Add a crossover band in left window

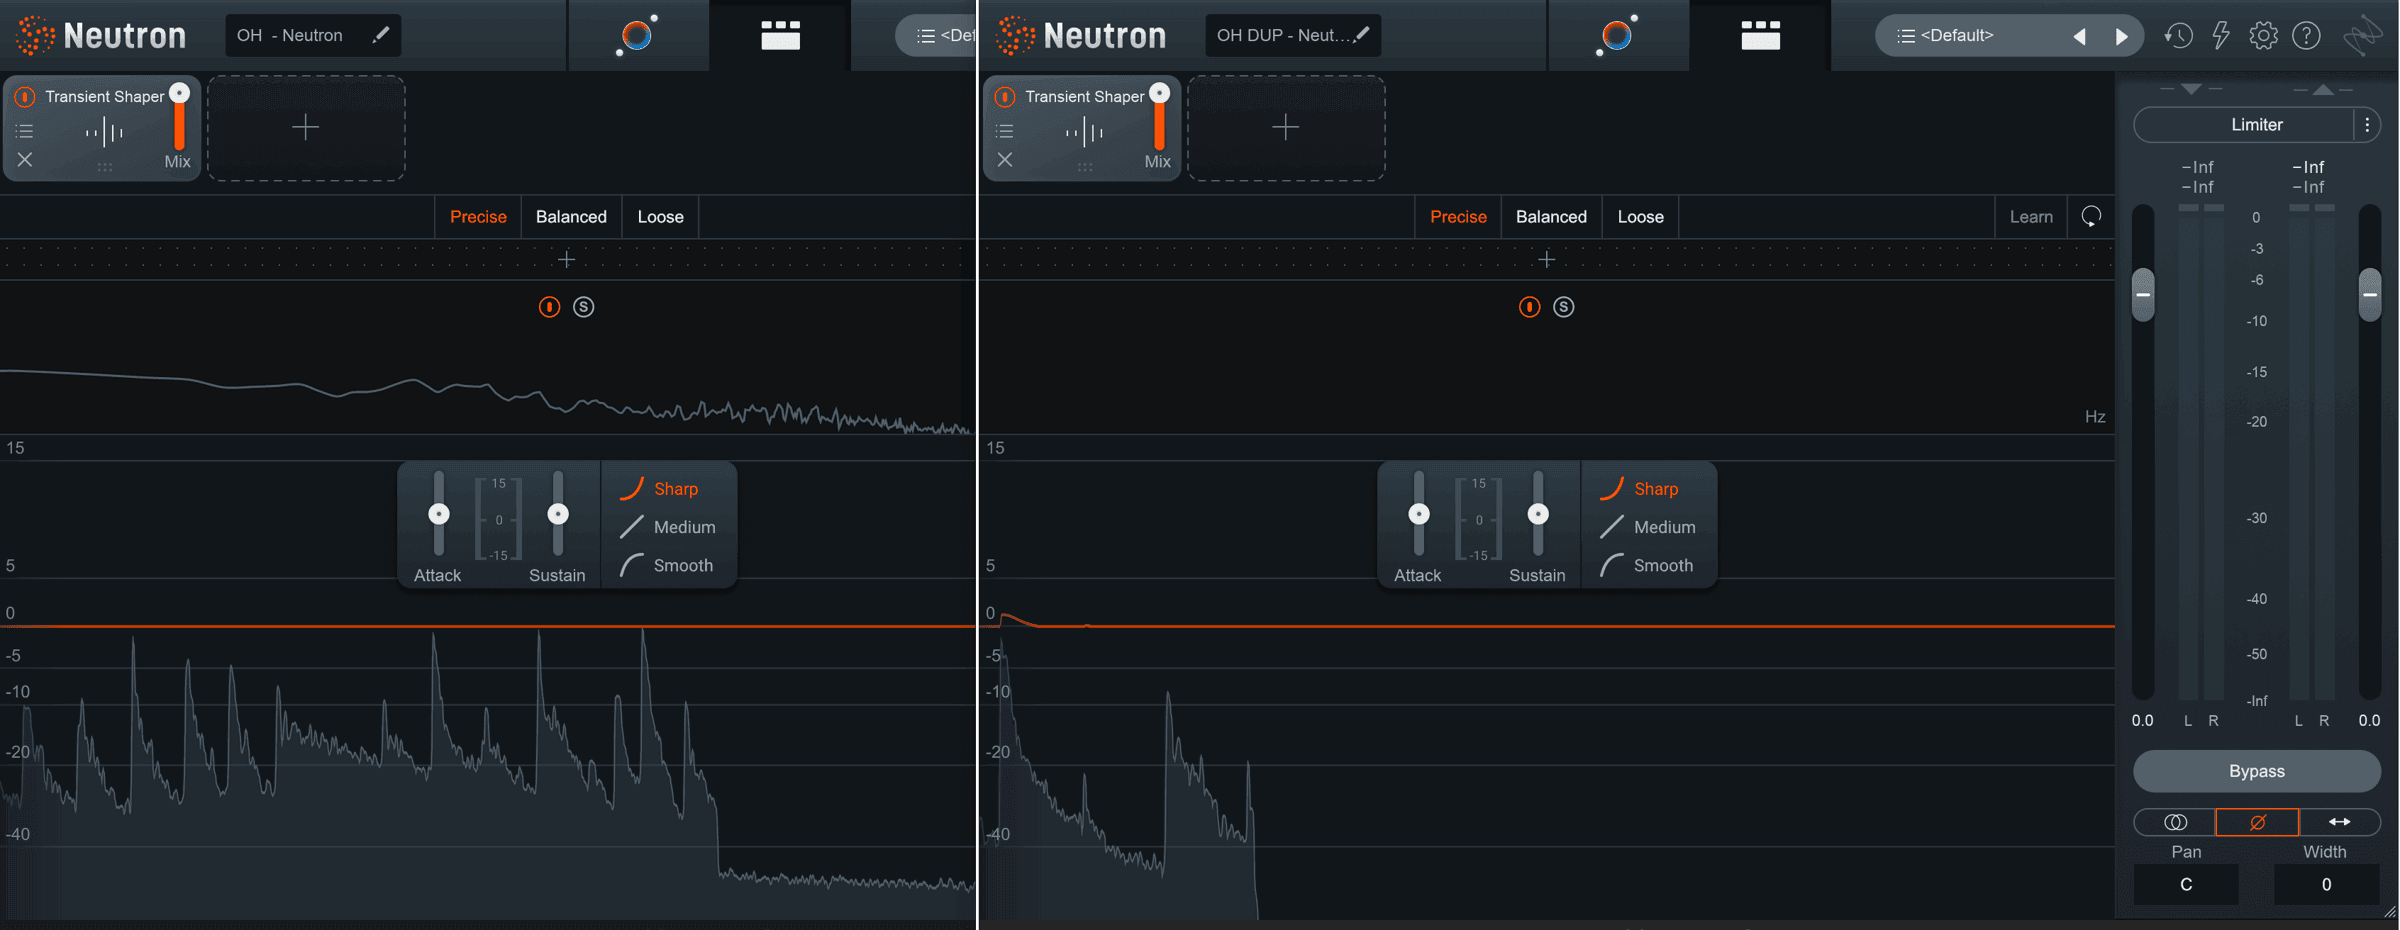tap(566, 260)
